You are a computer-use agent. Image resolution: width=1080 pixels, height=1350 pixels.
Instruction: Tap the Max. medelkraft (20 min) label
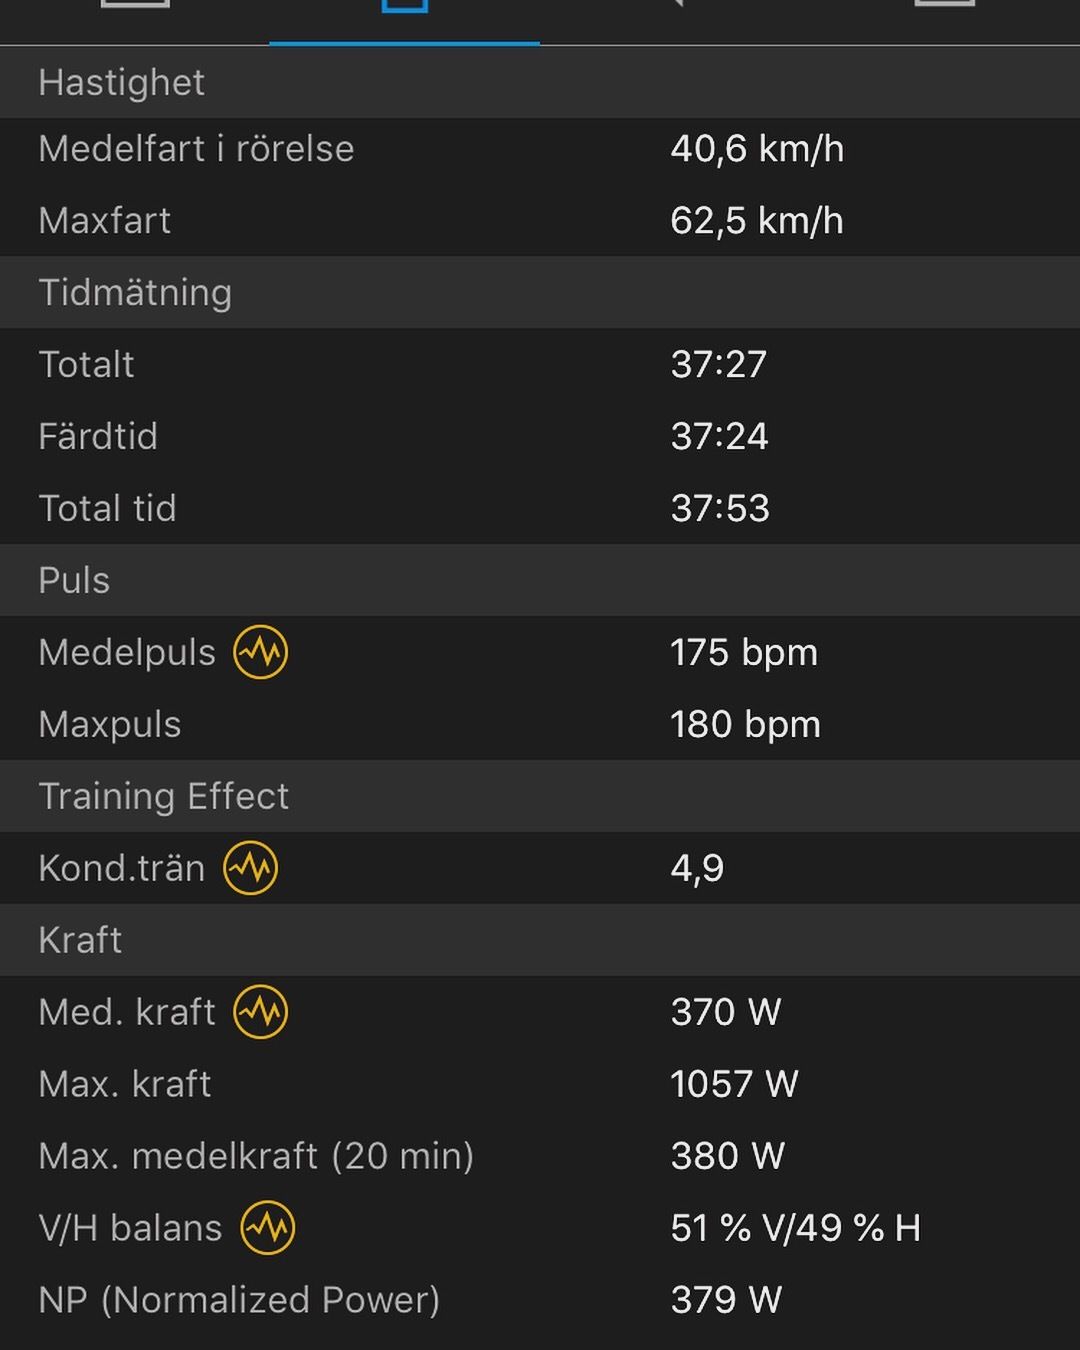click(x=256, y=1156)
